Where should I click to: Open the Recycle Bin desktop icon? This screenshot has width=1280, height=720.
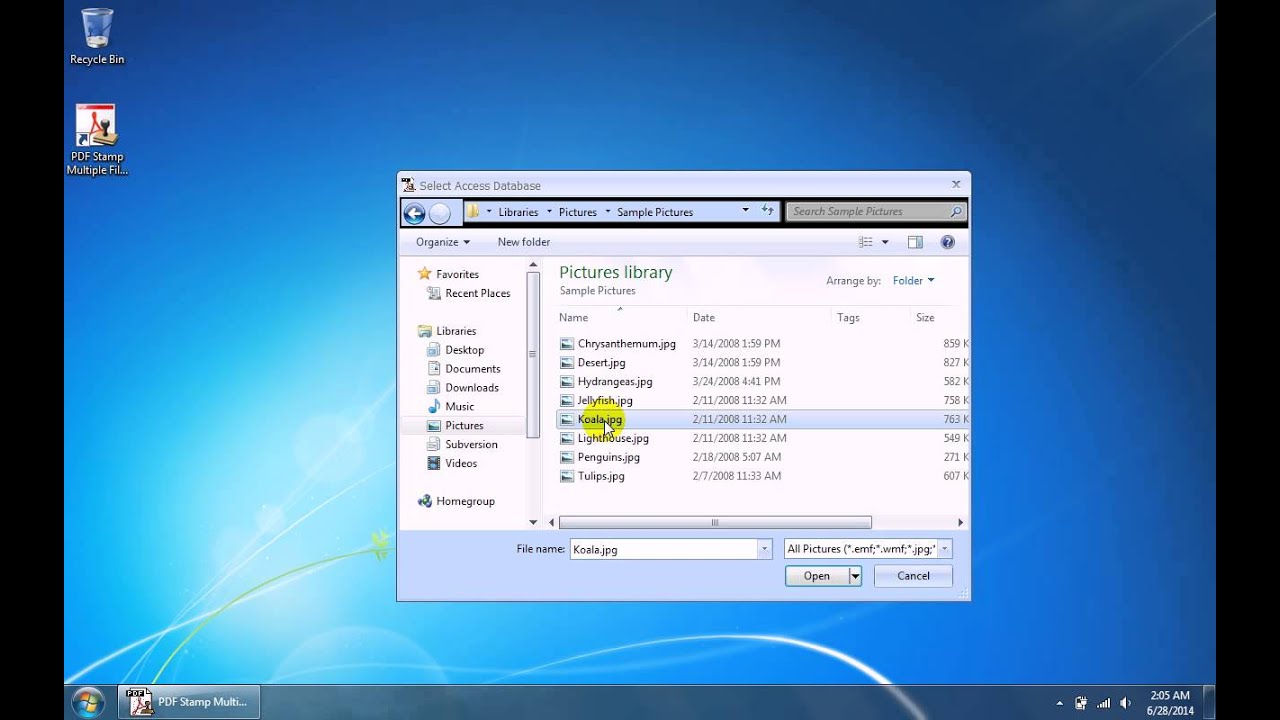click(x=97, y=36)
